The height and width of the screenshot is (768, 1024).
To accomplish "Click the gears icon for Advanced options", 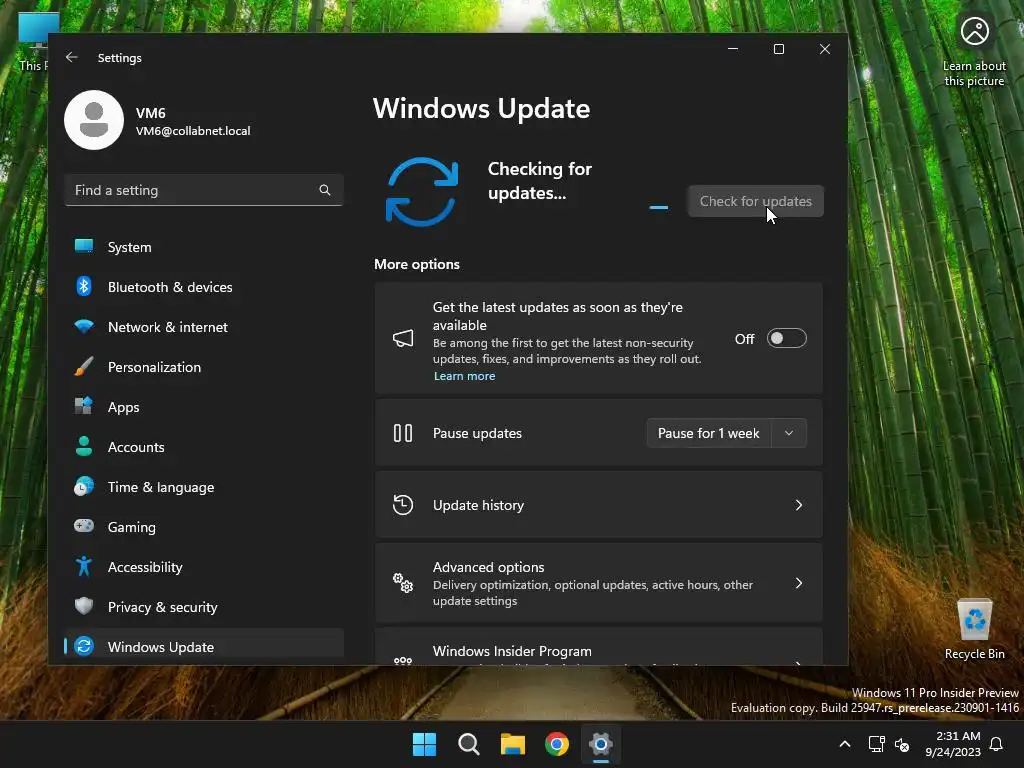I will point(403,583).
